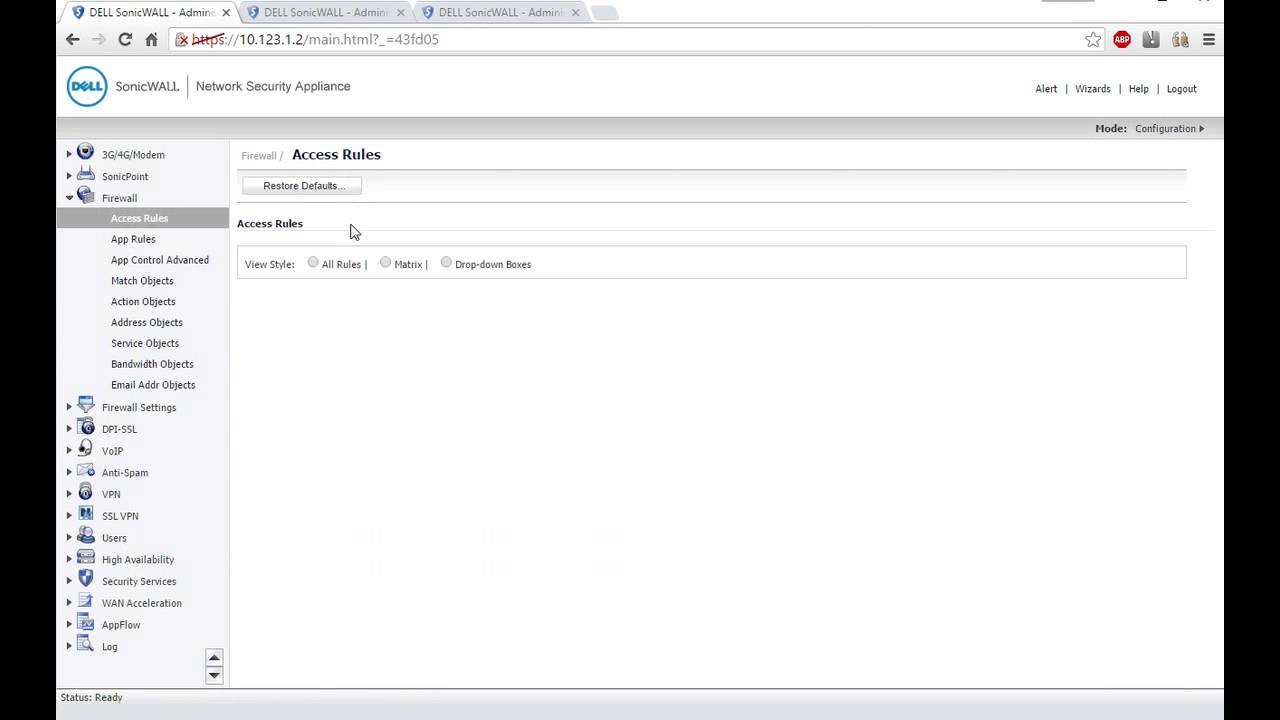This screenshot has width=1280, height=720.
Task: Expand the SonicPoint tree node
Action: tap(69, 176)
